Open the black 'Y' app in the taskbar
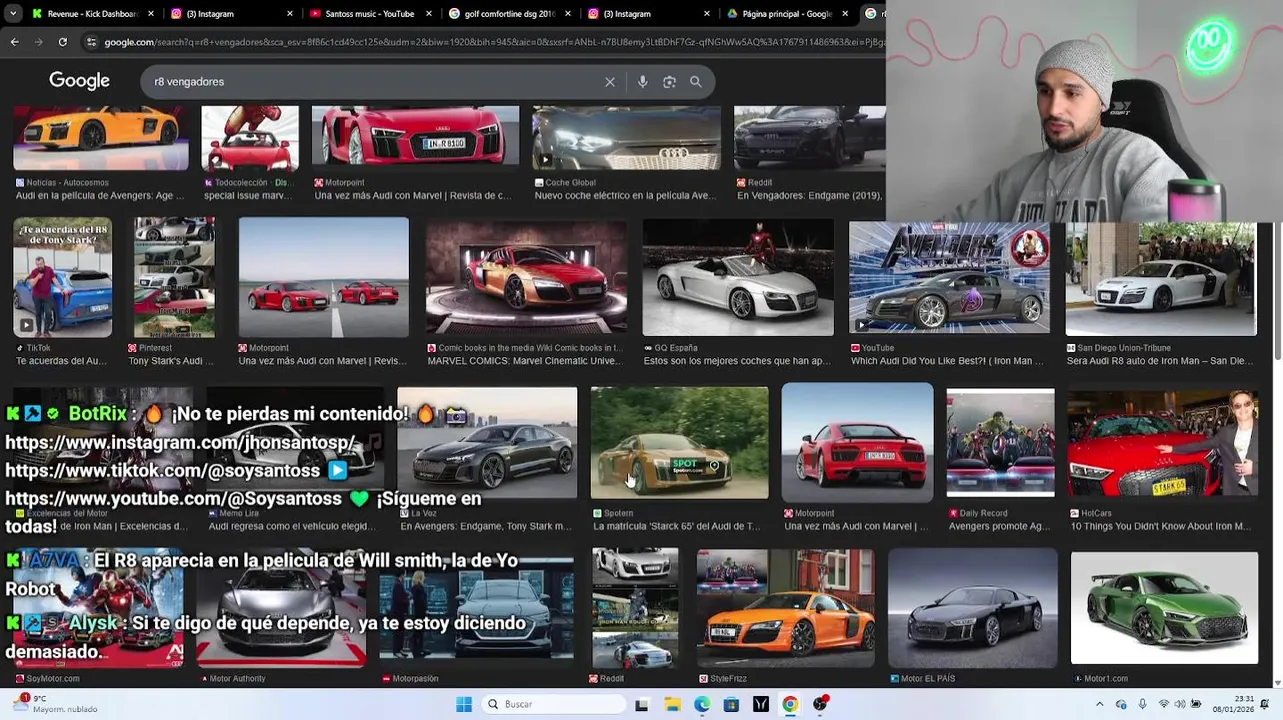 point(761,704)
